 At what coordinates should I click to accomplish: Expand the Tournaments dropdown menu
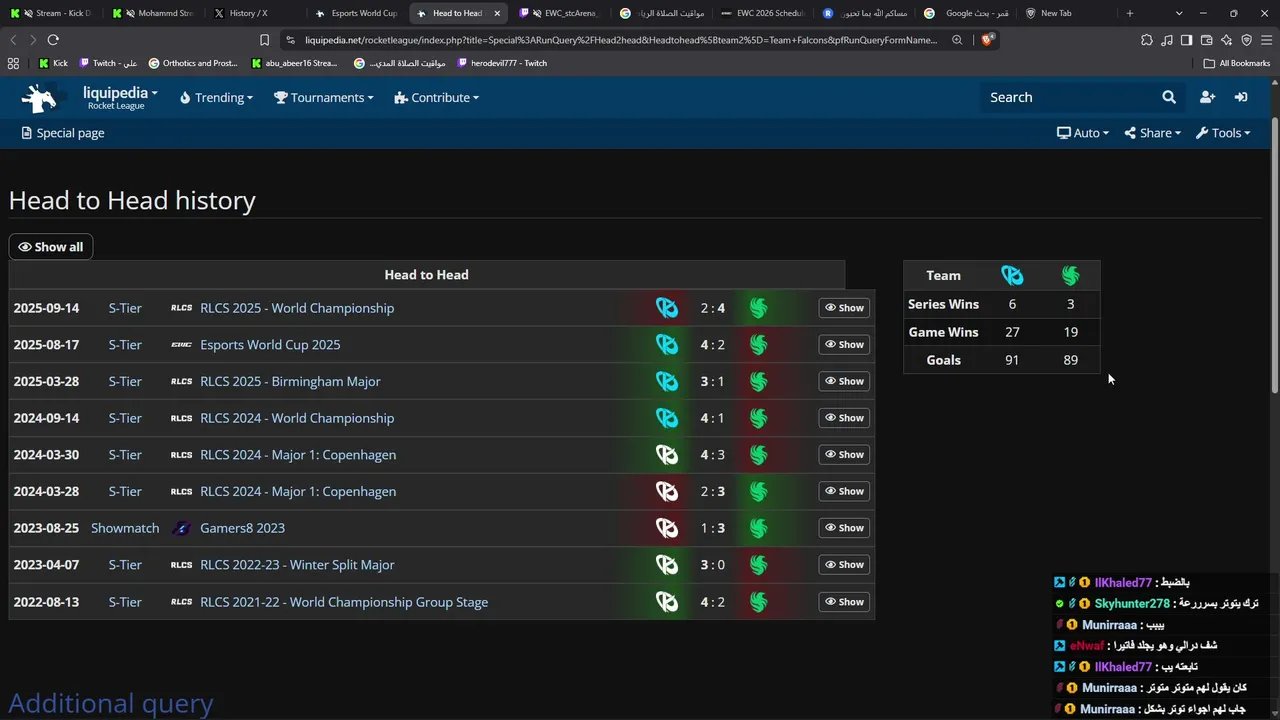(x=324, y=97)
